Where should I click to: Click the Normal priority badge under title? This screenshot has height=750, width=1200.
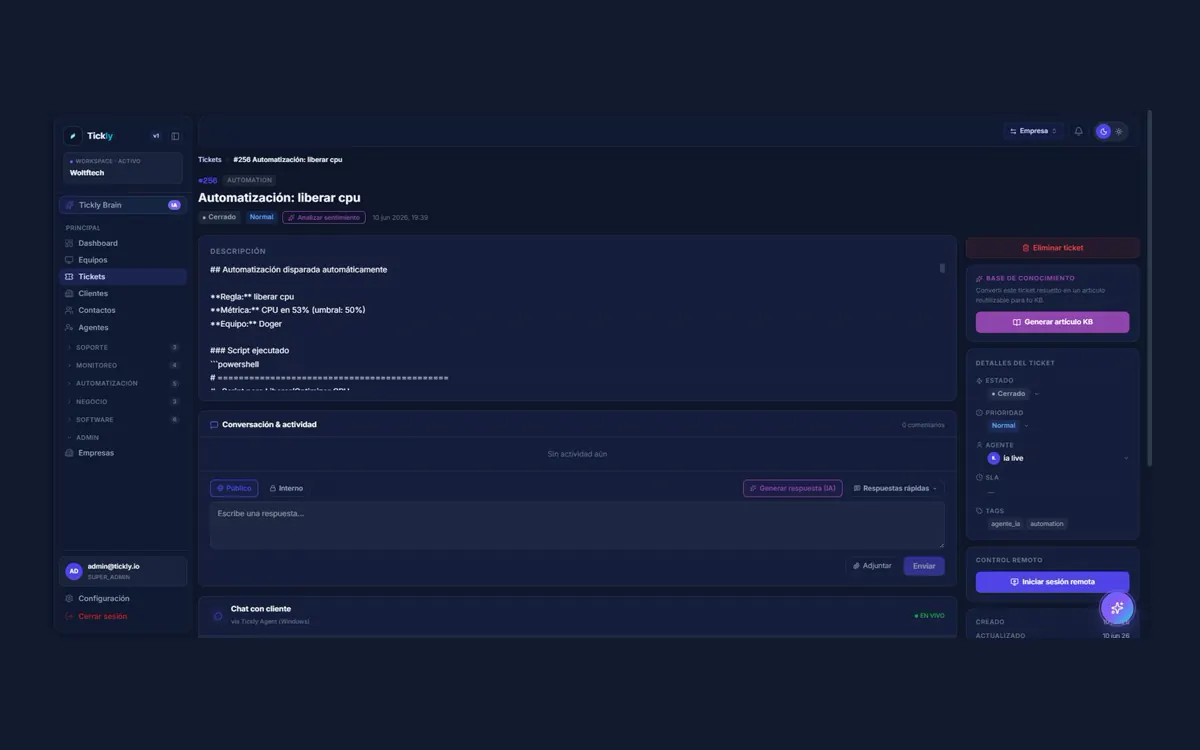click(x=261, y=217)
